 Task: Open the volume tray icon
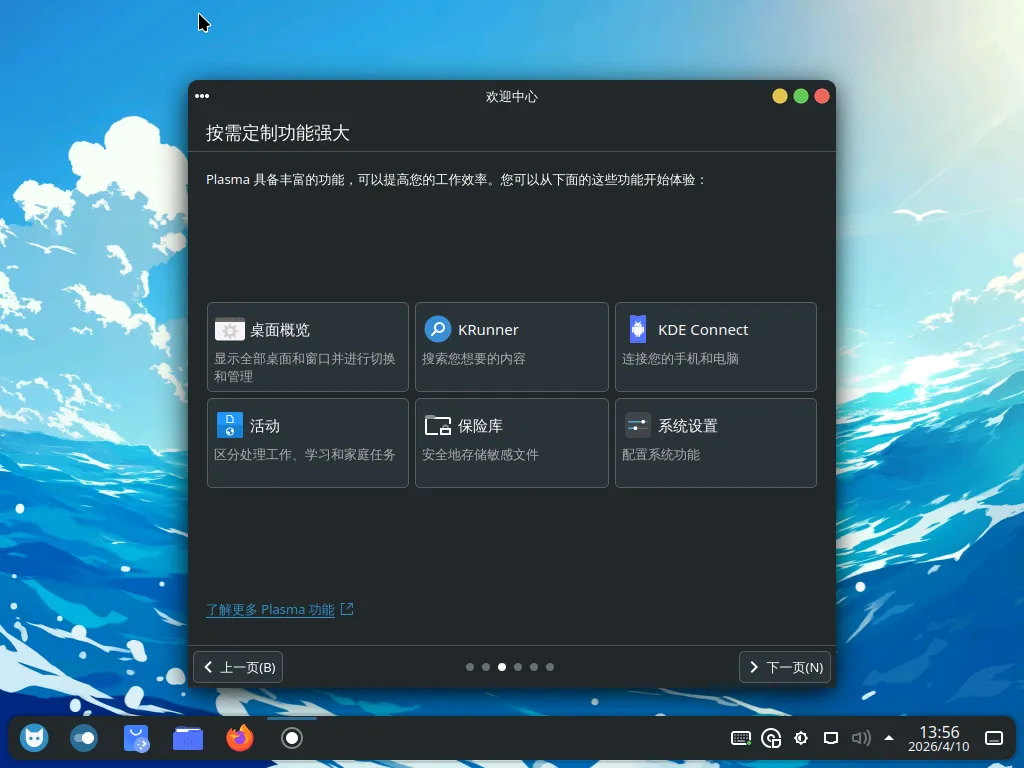861,739
